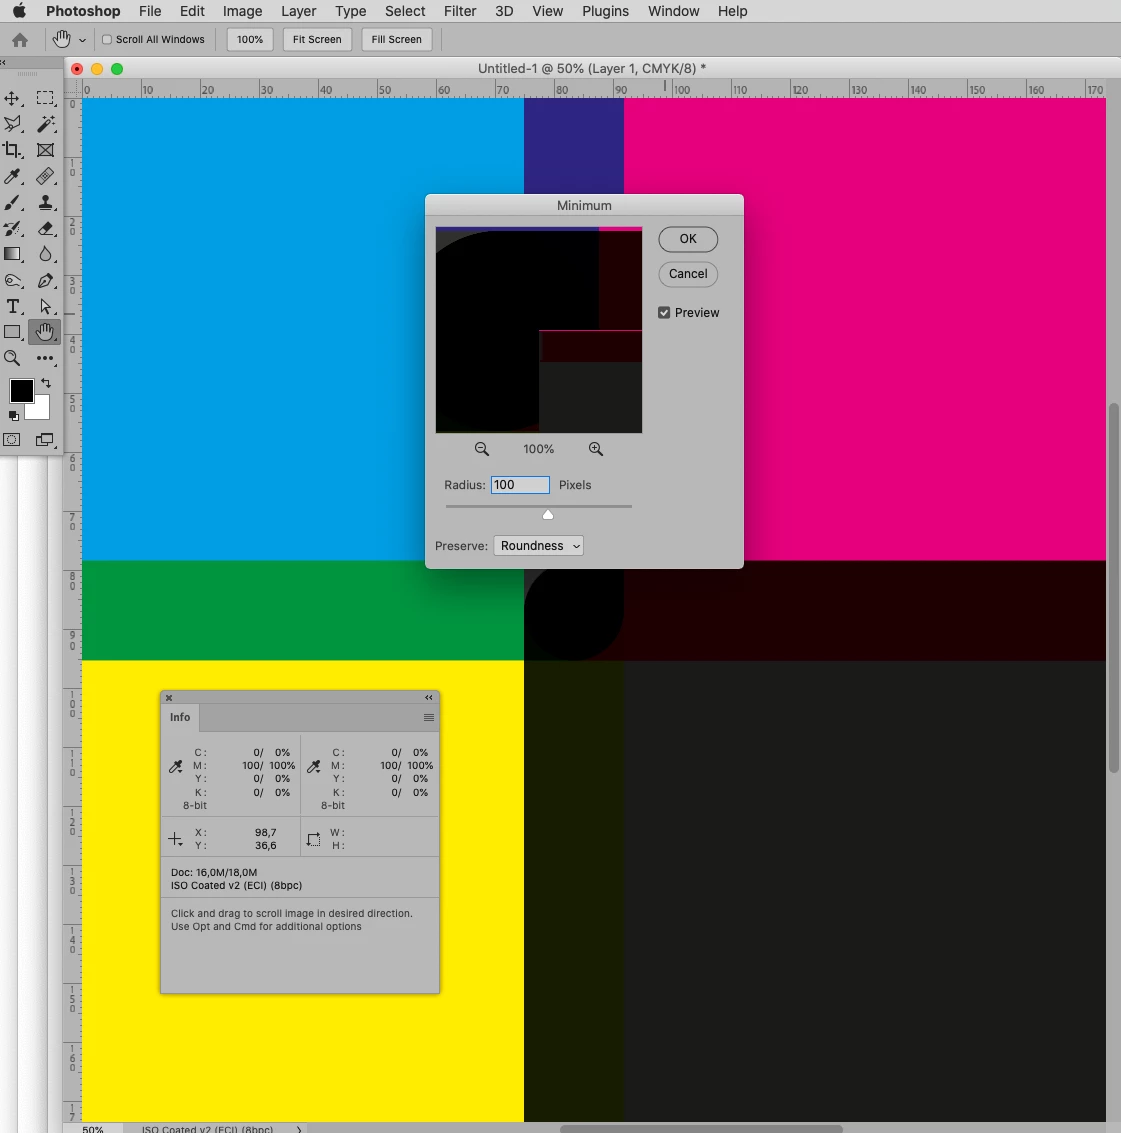Viewport: 1121px width, 1133px height.
Task: Swap foreground and background colors
Action: click(46, 383)
